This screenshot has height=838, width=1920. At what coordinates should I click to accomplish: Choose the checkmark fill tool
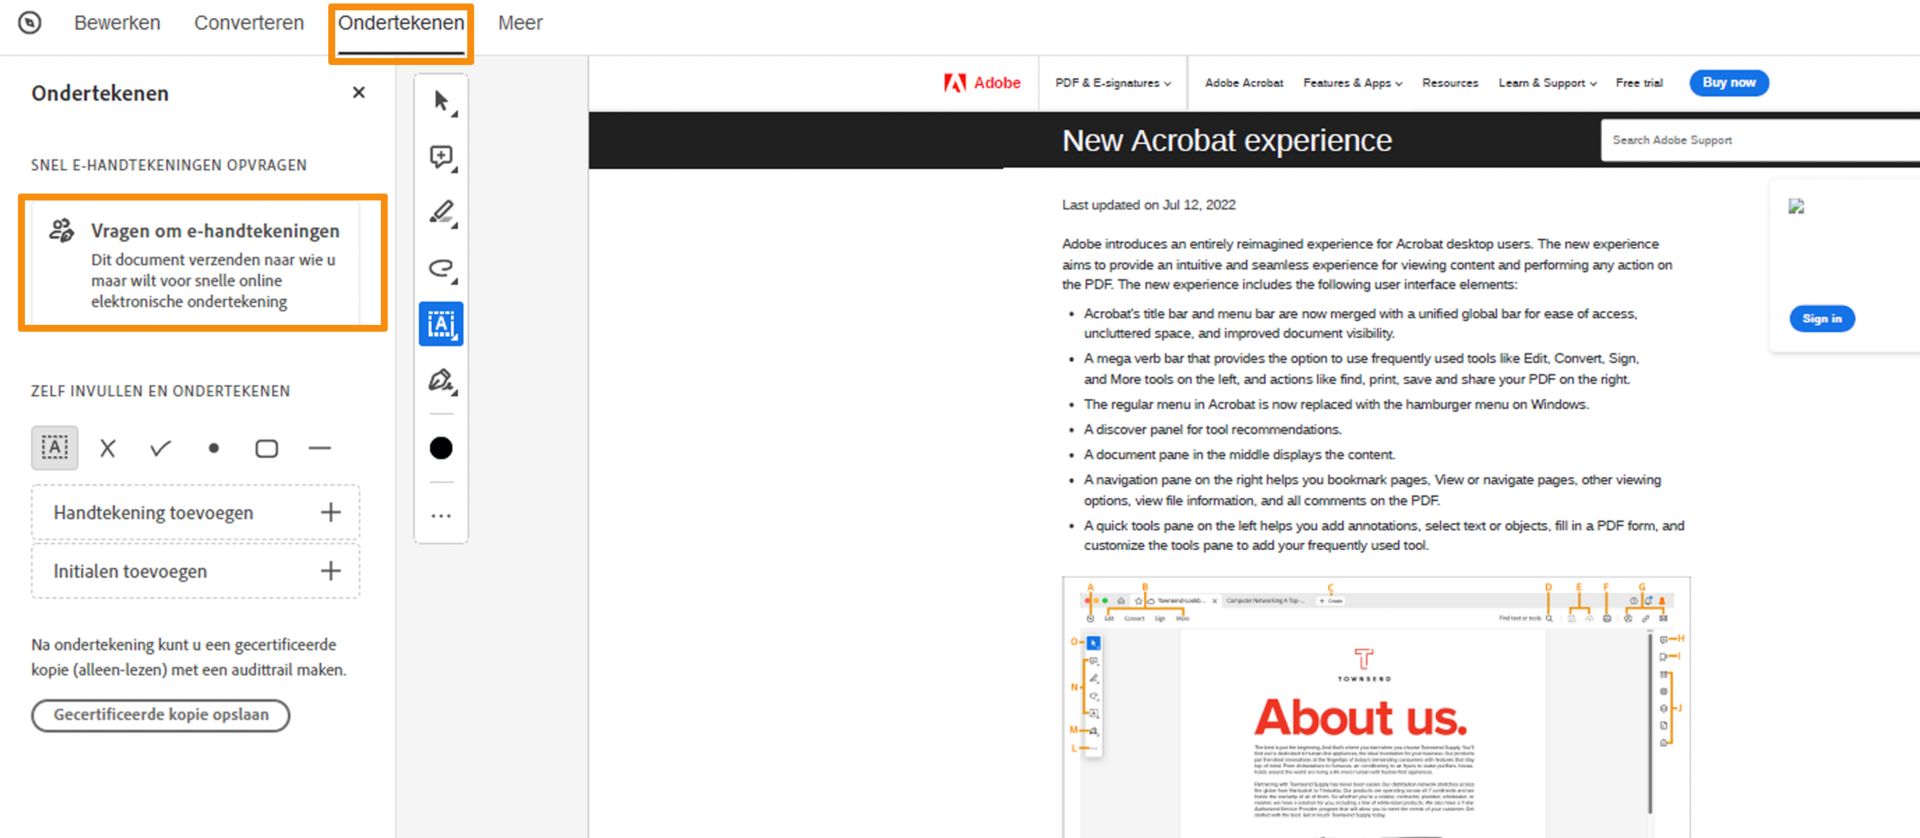click(x=160, y=449)
